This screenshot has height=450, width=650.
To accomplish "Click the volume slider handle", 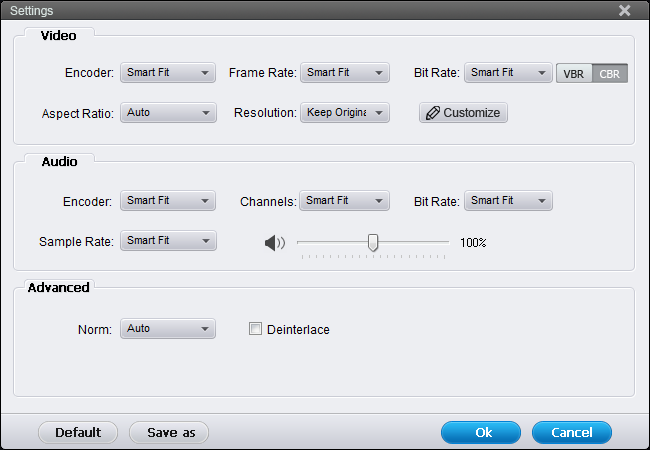I will pos(373,242).
